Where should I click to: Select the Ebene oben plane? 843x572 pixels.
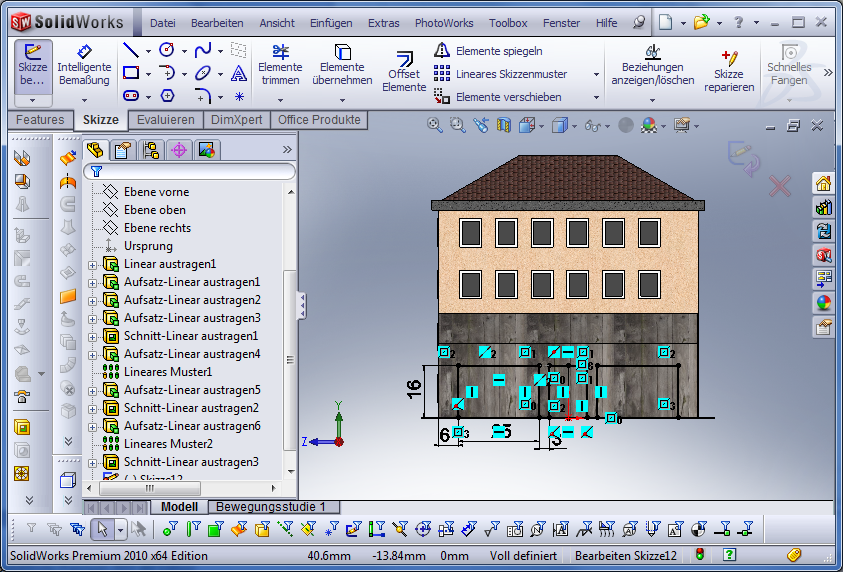click(x=155, y=210)
